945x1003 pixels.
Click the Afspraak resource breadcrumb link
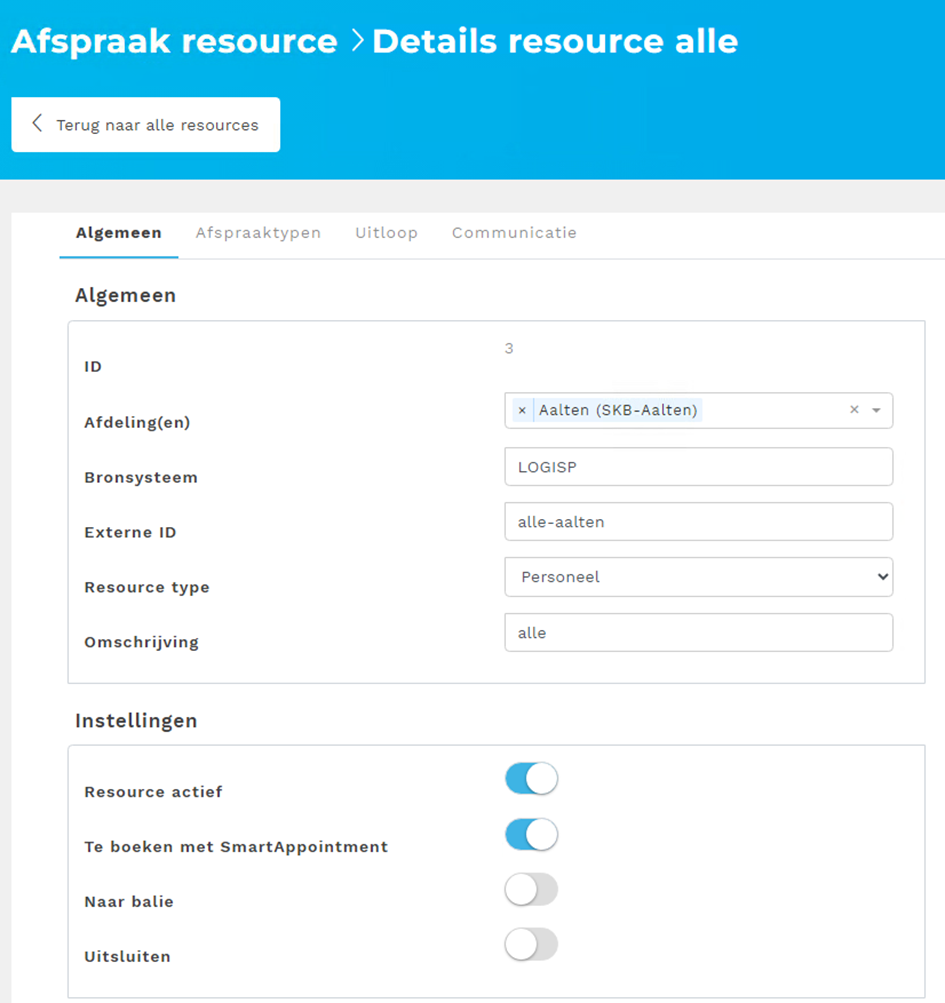(x=174, y=42)
